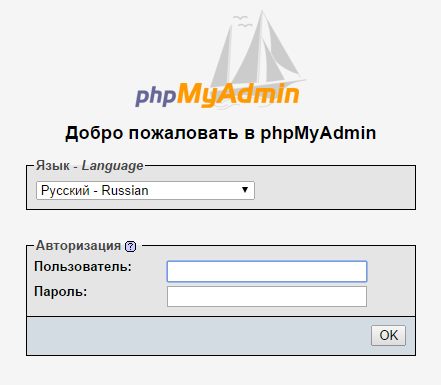Viewport: 441px width, 385px height.
Task: Click the language selector's dropdown arrow
Action: [245, 190]
